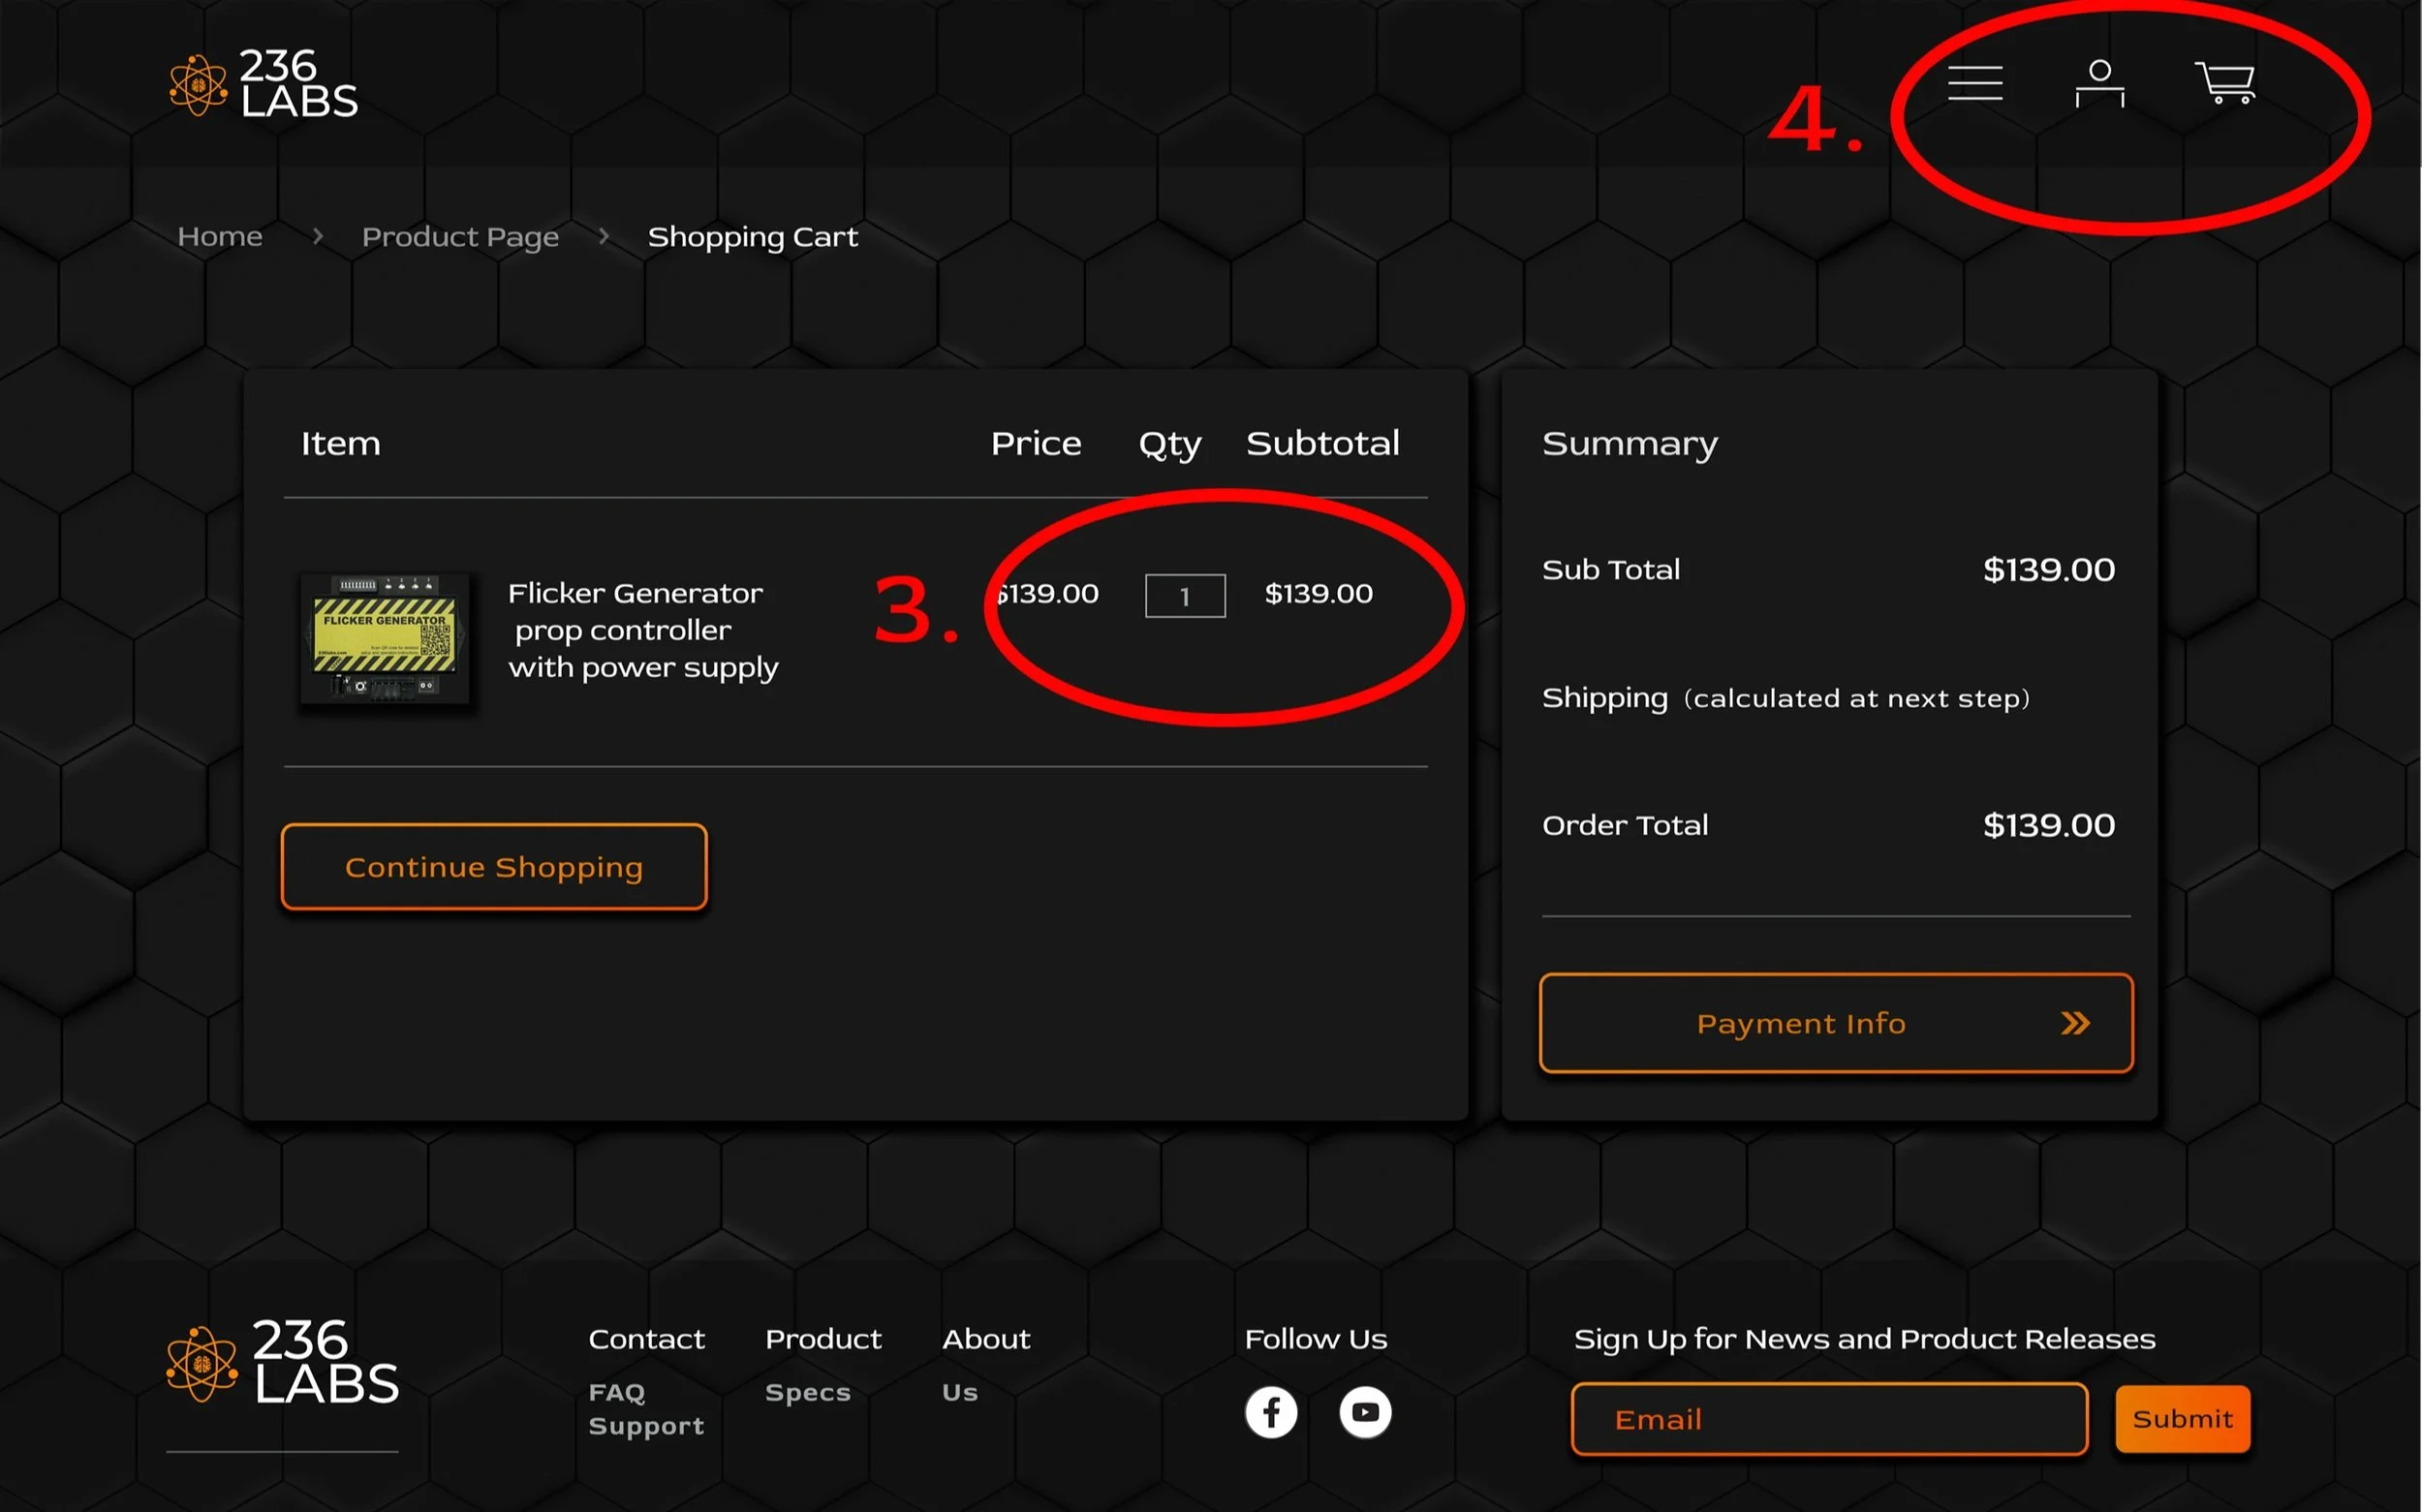
Task: Open the YouTube social icon
Action: tap(1365, 1412)
